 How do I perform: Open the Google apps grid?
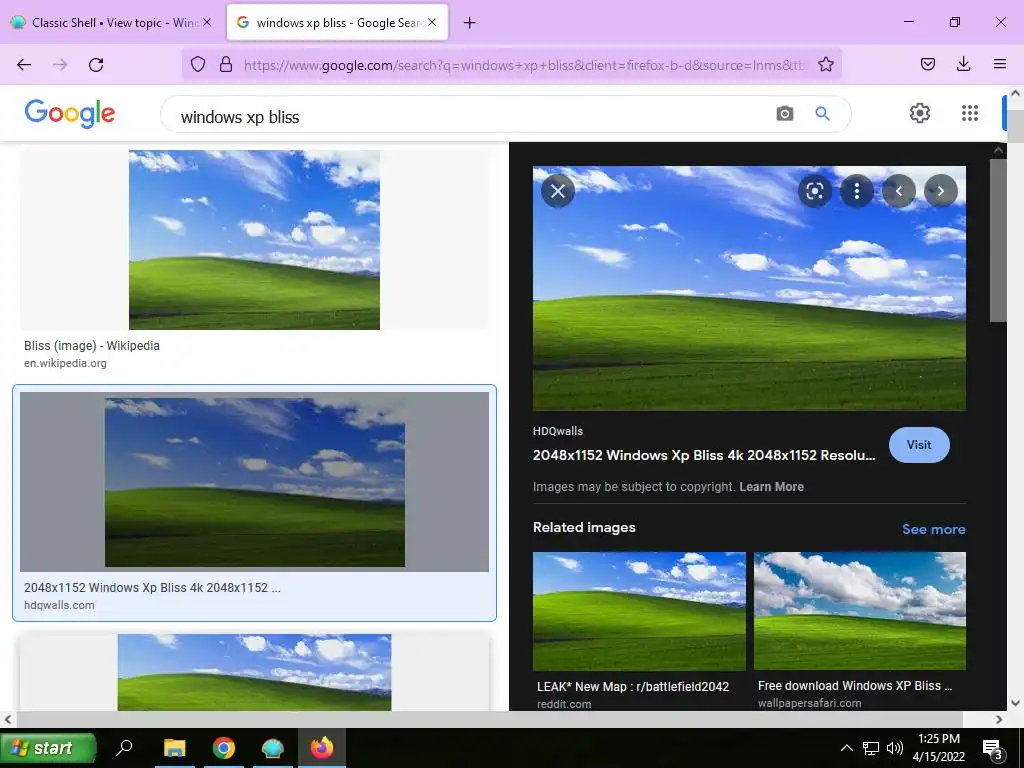point(970,113)
